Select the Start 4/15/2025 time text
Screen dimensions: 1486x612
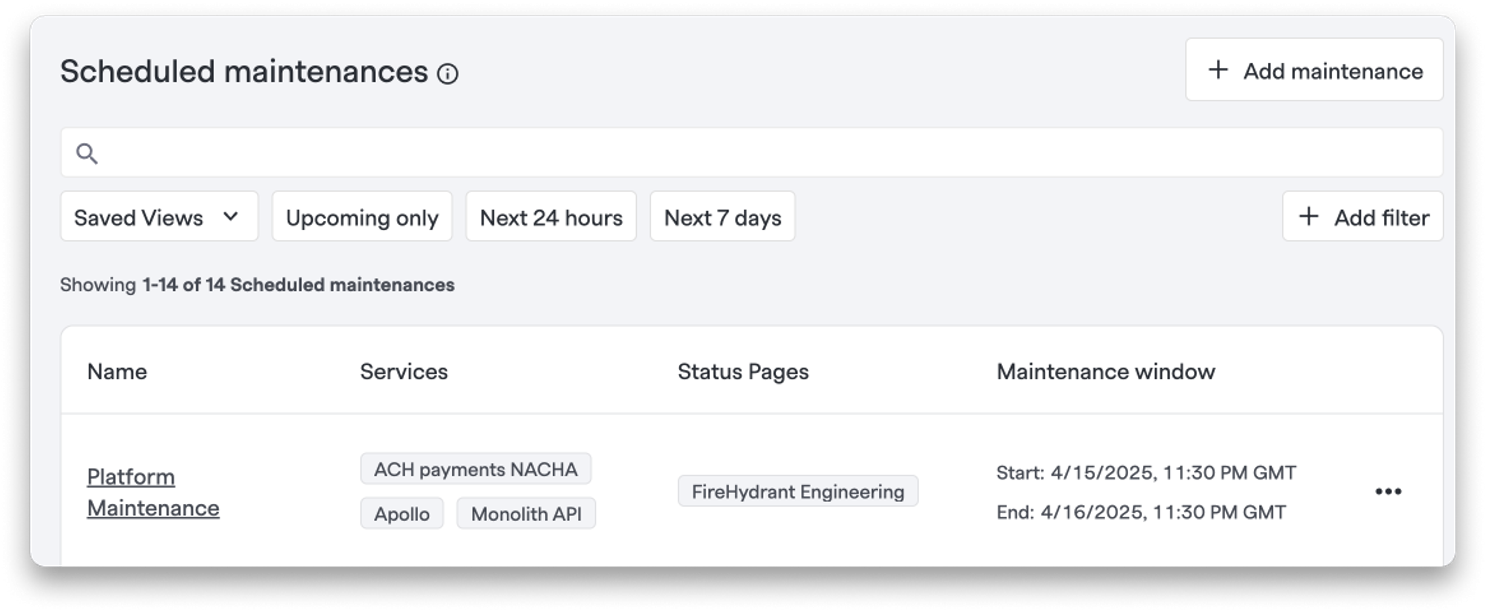coord(1146,472)
